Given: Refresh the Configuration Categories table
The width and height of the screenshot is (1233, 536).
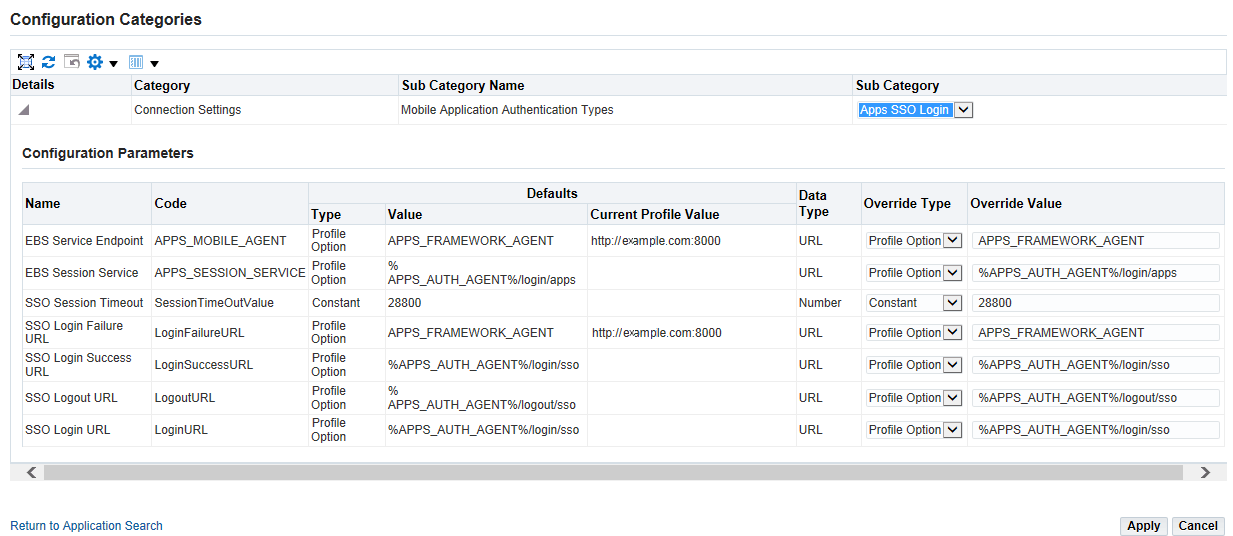Looking at the screenshot, I should tap(48, 62).
